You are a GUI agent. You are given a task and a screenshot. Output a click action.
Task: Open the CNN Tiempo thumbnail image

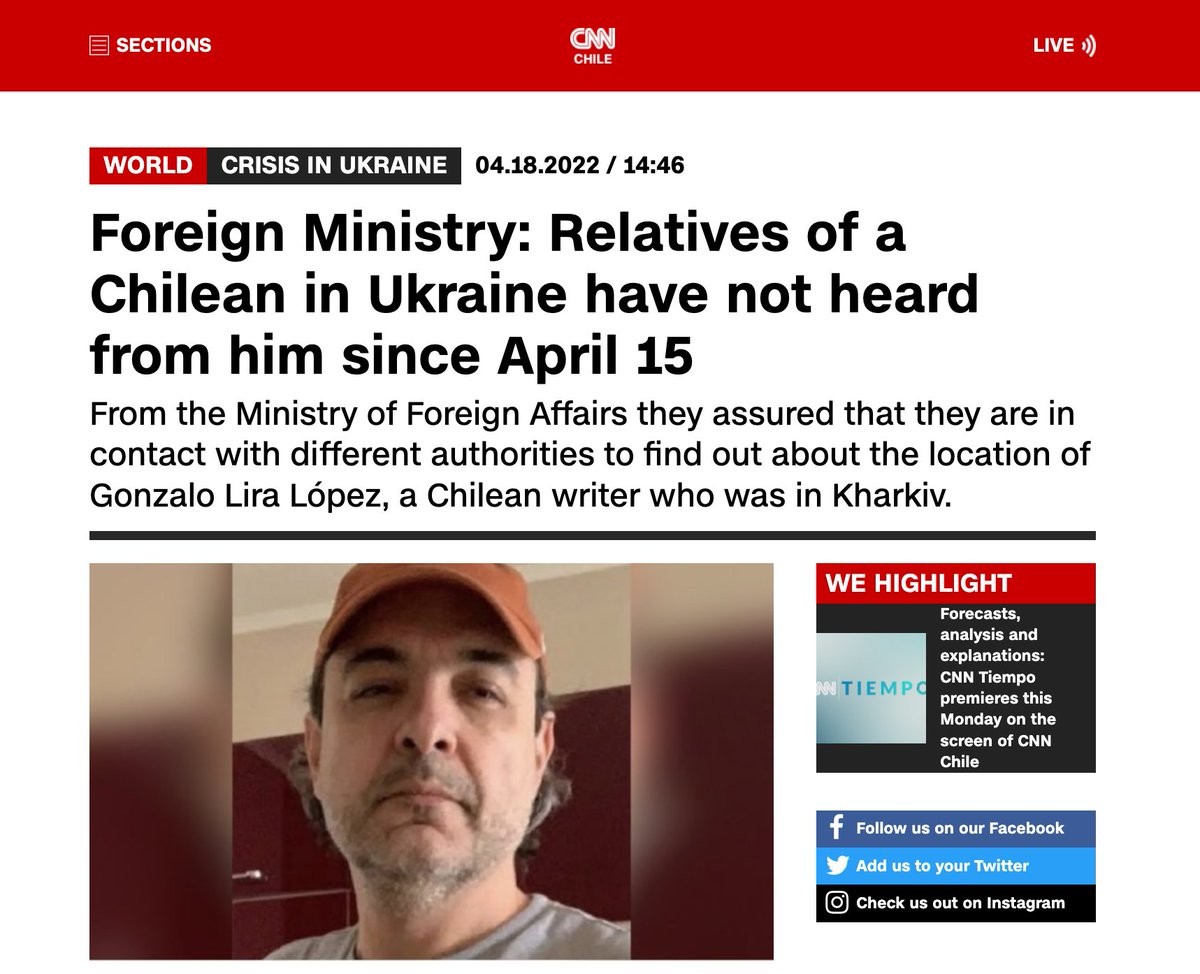coord(871,688)
